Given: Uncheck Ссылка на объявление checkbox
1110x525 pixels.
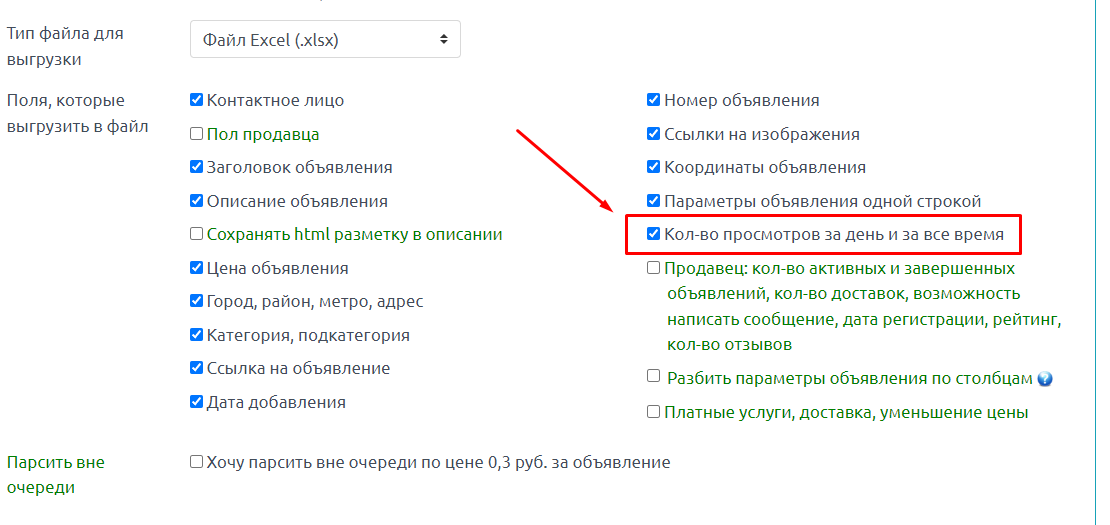Looking at the screenshot, I should pos(197,368).
